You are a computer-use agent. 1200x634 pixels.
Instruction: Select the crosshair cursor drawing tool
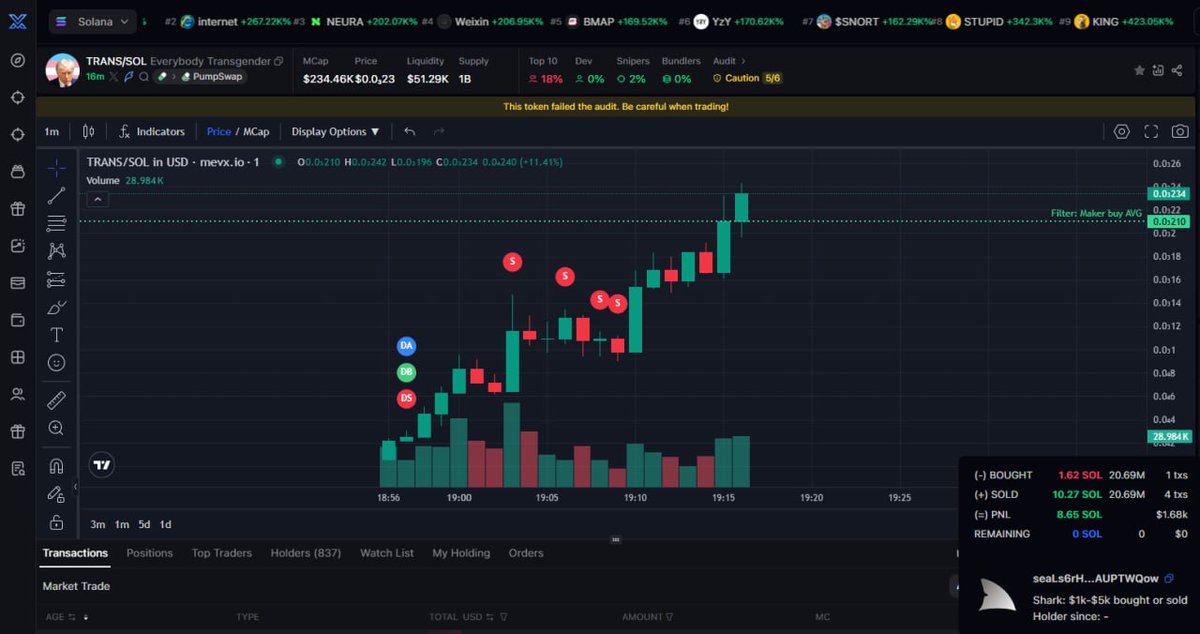pos(56,168)
